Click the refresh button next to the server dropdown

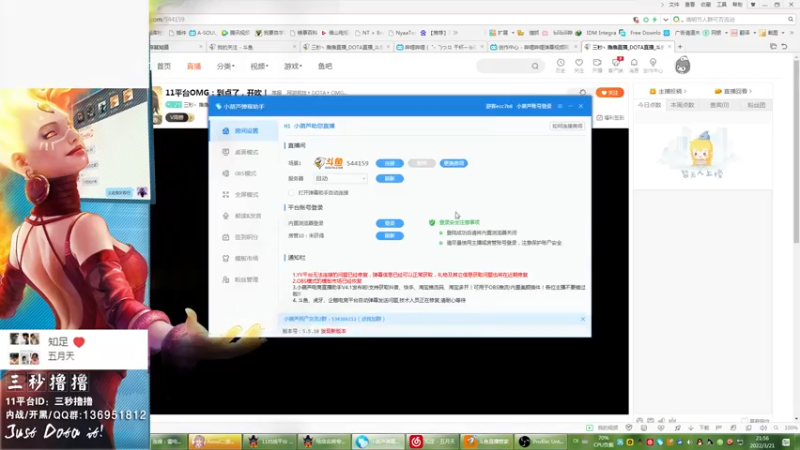coord(390,179)
